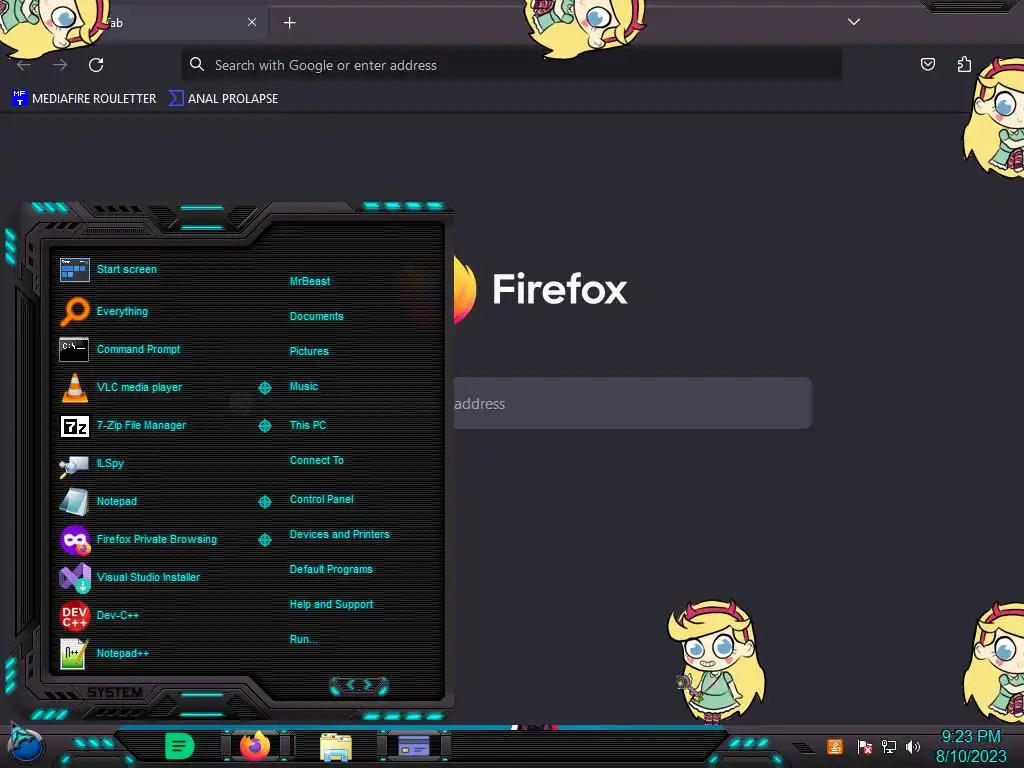The height and width of the screenshot is (768, 1024).
Task: Expand VLC media player jump list arrow
Action: click(264, 388)
